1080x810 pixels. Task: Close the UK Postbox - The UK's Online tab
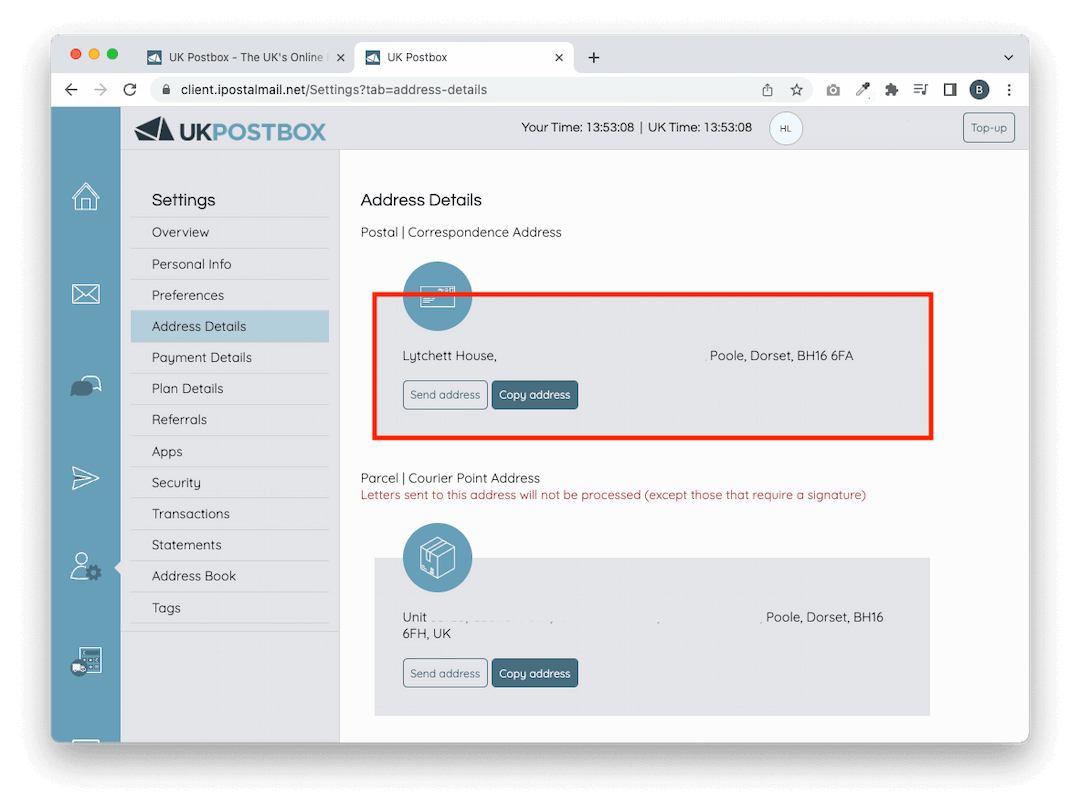tap(340, 58)
